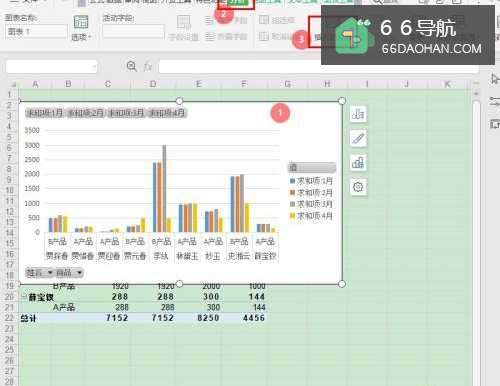Collapse the 薛宝钗 row group
Image resolution: width=500 pixels, height=386 pixels.
pyautogui.click(x=23, y=297)
